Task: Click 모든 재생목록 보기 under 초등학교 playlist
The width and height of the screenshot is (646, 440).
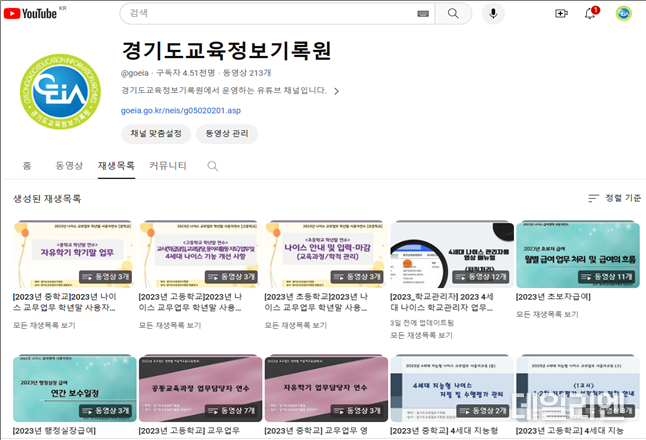Action: (x=295, y=325)
